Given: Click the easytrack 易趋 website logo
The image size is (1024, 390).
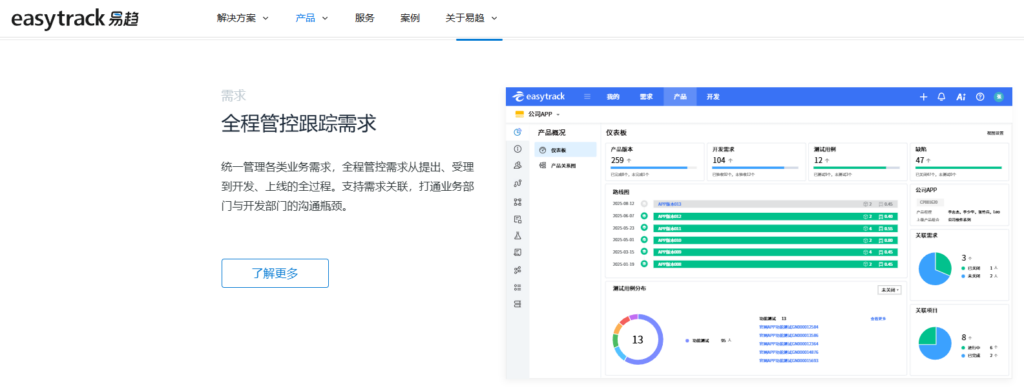Looking at the screenshot, I should click(74, 18).
